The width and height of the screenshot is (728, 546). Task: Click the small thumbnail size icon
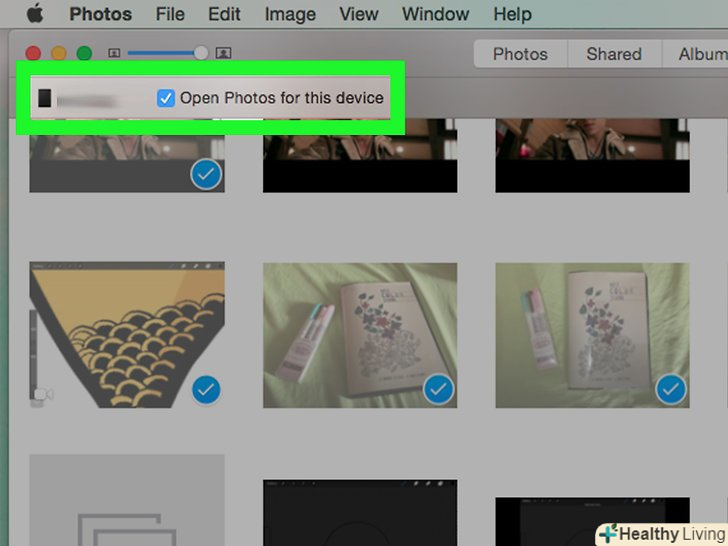coord(114,53)
